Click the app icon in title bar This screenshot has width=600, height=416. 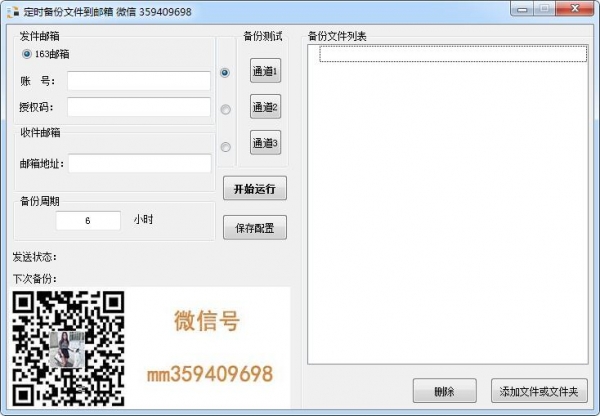(13, 12)
